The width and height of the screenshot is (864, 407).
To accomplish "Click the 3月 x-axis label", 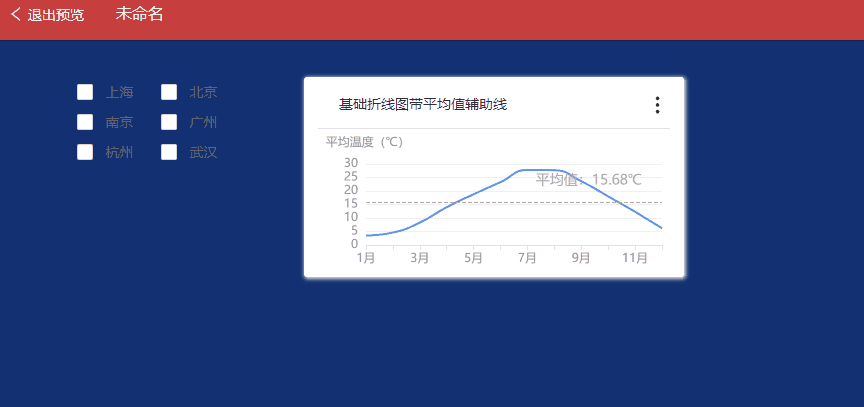I will (420, 257).
